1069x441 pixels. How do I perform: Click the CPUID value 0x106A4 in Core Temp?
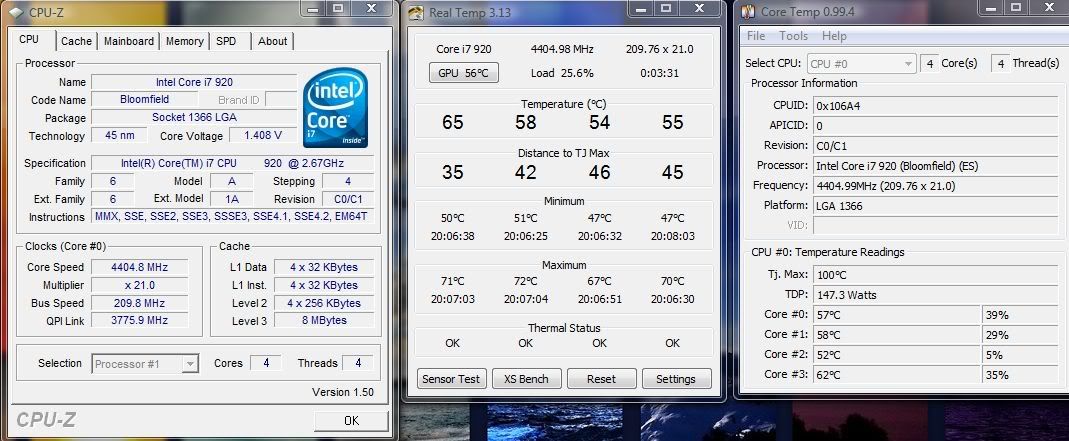tap(935, 106)
